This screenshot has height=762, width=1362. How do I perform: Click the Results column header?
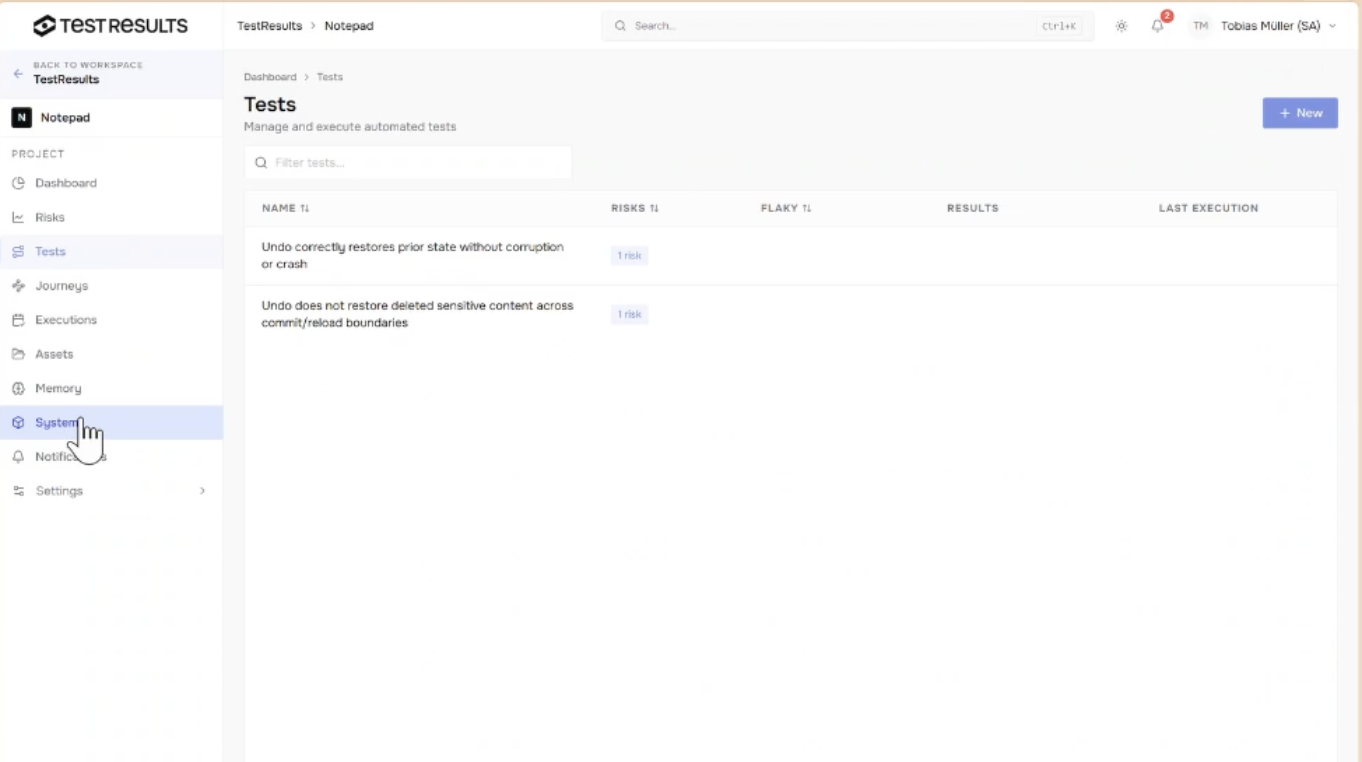(973, 208)
